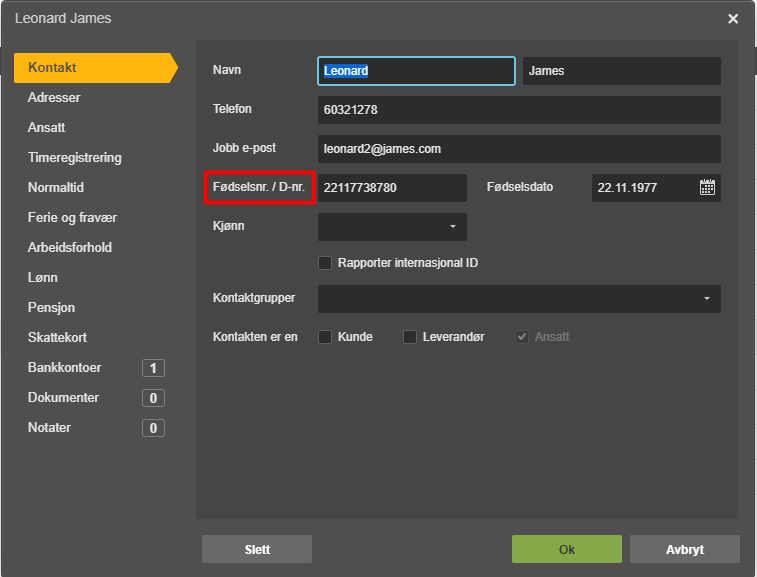
Task: Open the Kontaktgrupper dropdown arrow
Action: (x=707, y=299)
